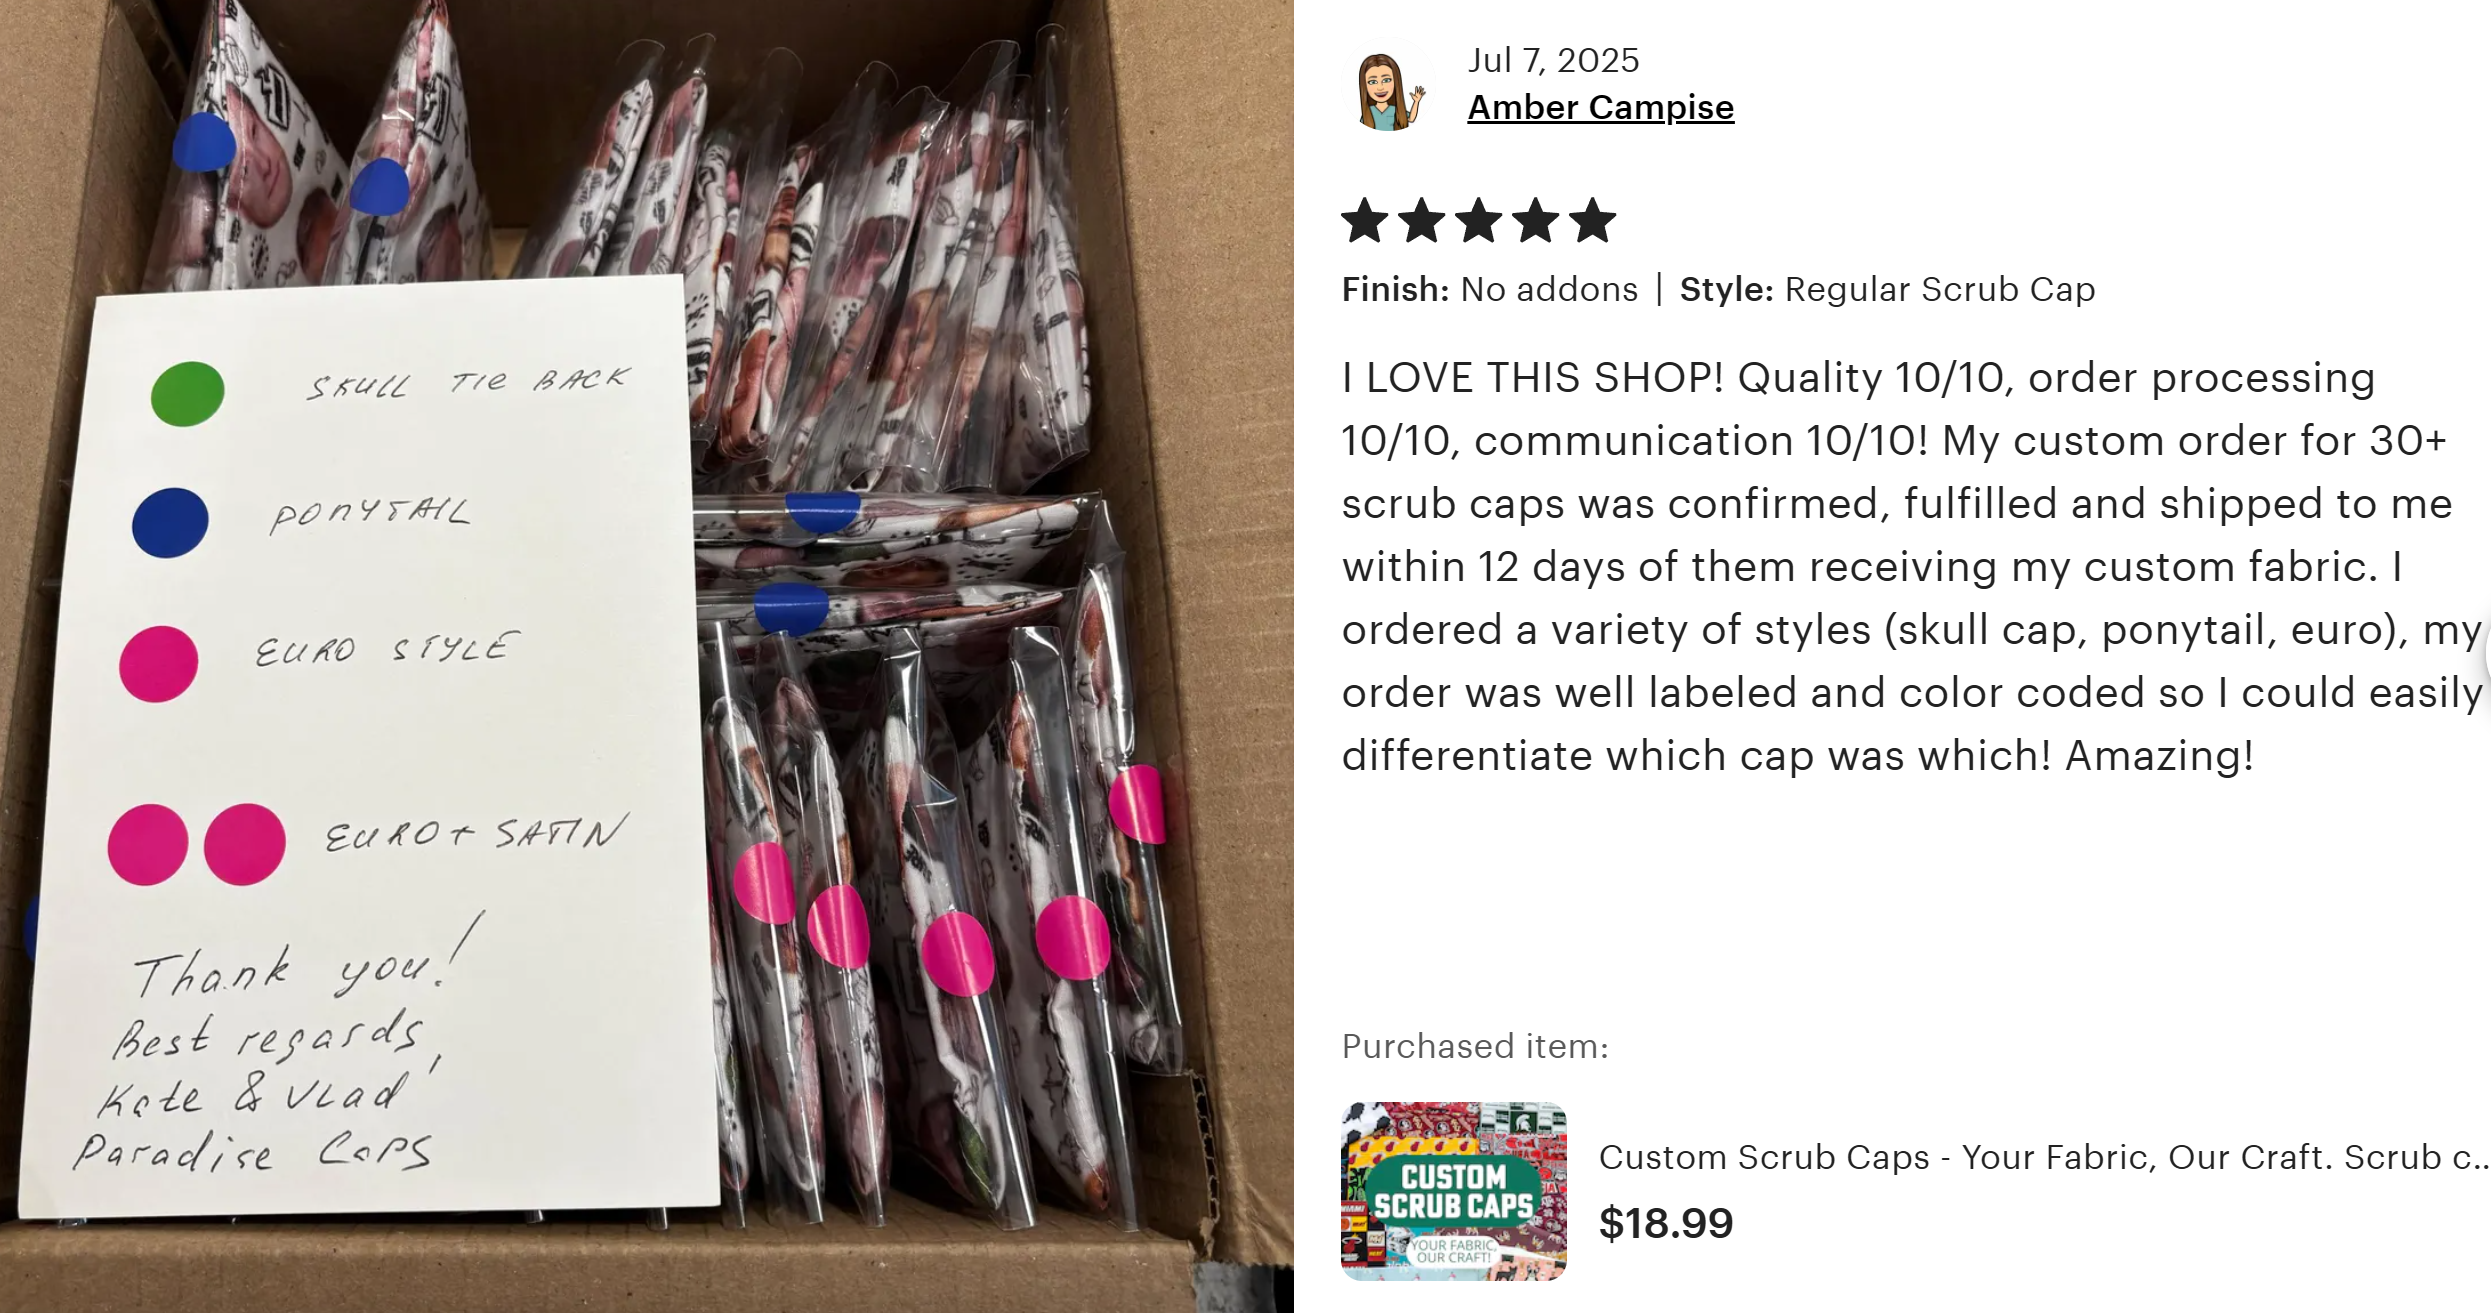This screenshot has height=1313, width=2491.
Task: Click the first rating star
Action: pos(1364,221)
